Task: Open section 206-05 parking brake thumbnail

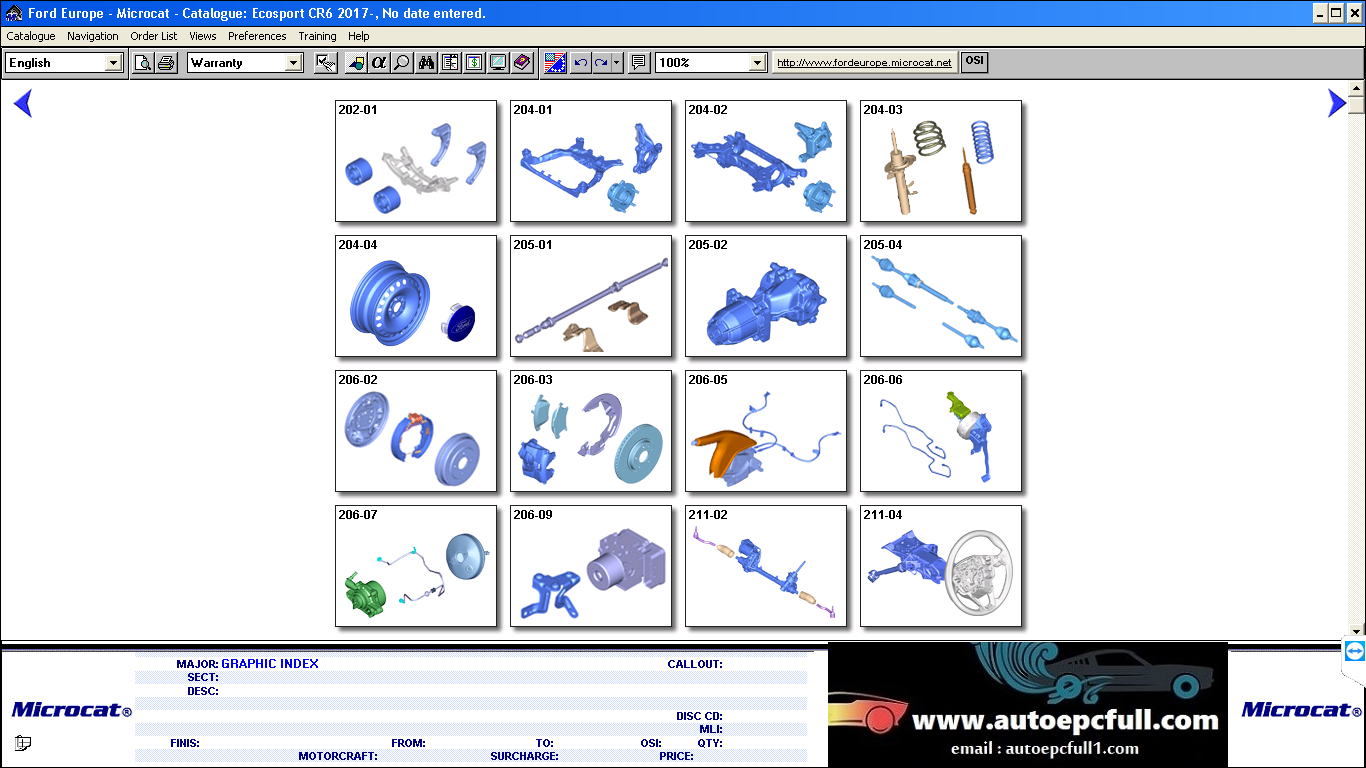Action: tap(766, 431)
